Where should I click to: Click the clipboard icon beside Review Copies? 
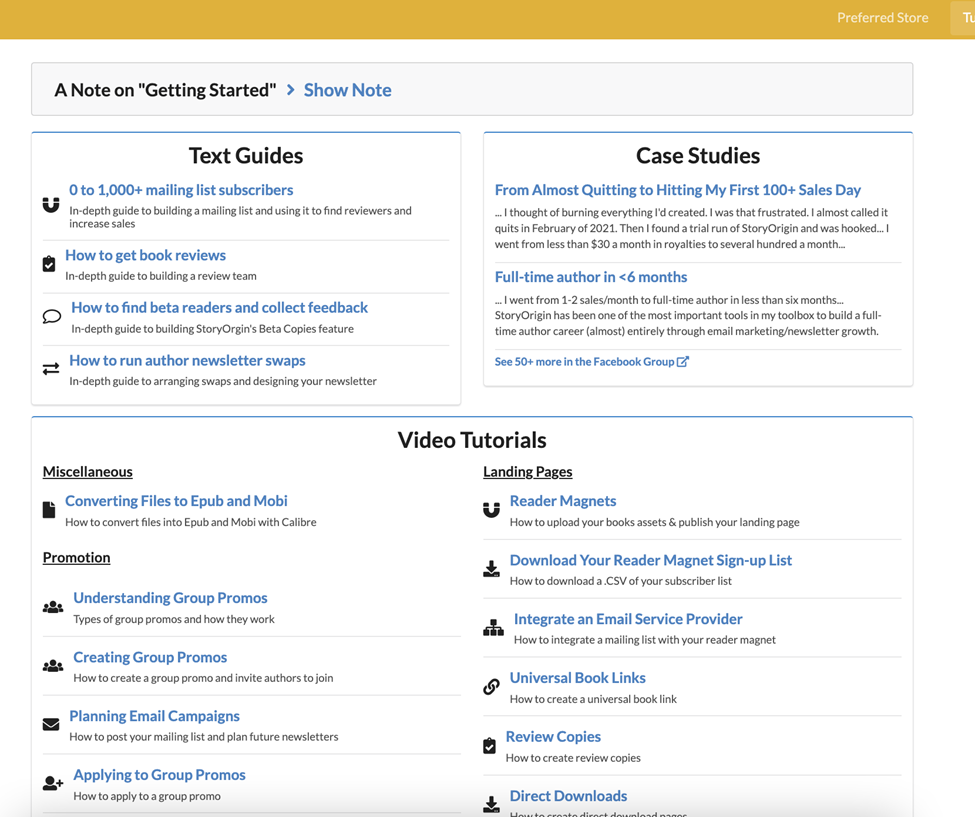pyautogui.click(x=489, y=745)
